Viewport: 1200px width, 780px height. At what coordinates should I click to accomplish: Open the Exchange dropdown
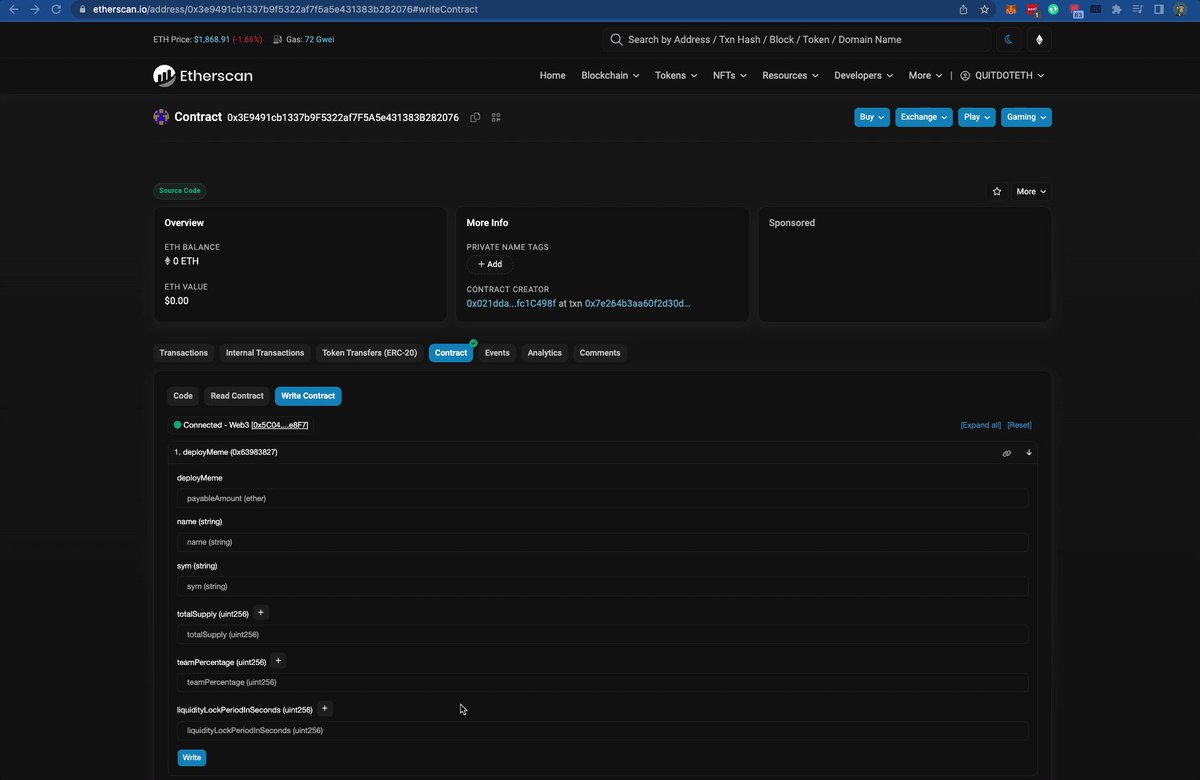(x=924, y=117)
